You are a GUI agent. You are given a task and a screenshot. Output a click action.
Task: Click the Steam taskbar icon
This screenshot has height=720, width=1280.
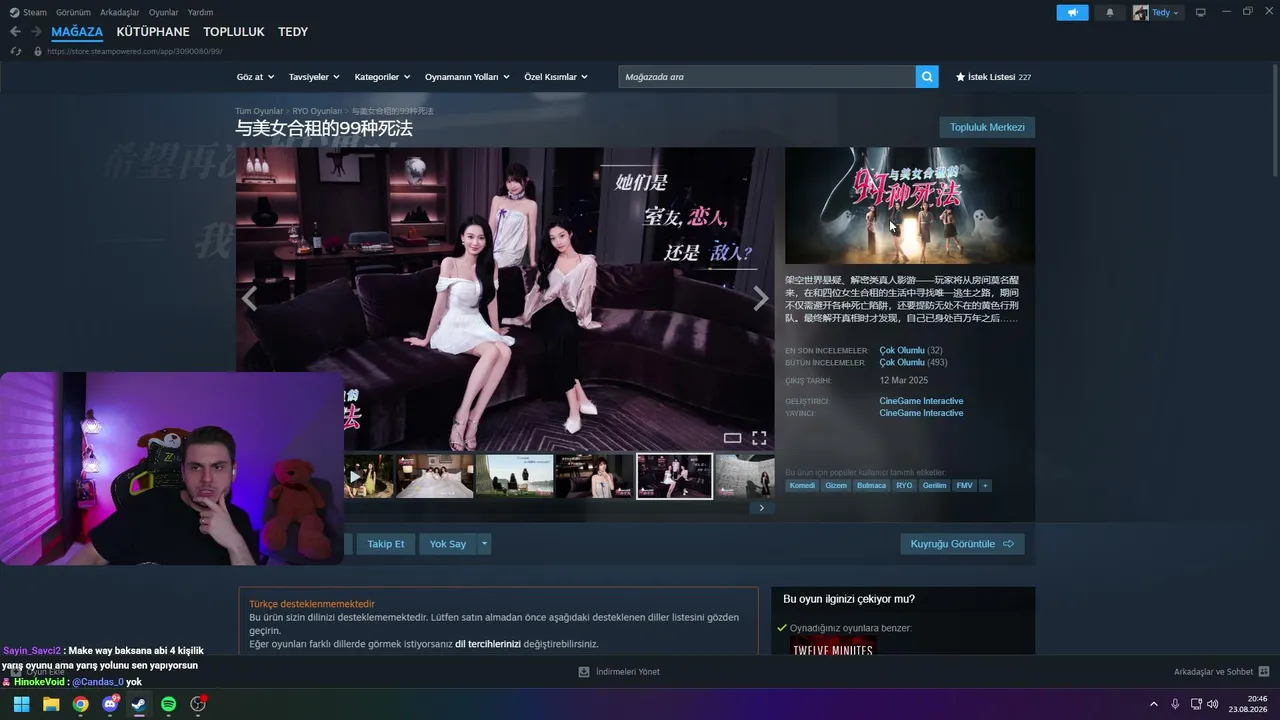click(x=139, y=704)
